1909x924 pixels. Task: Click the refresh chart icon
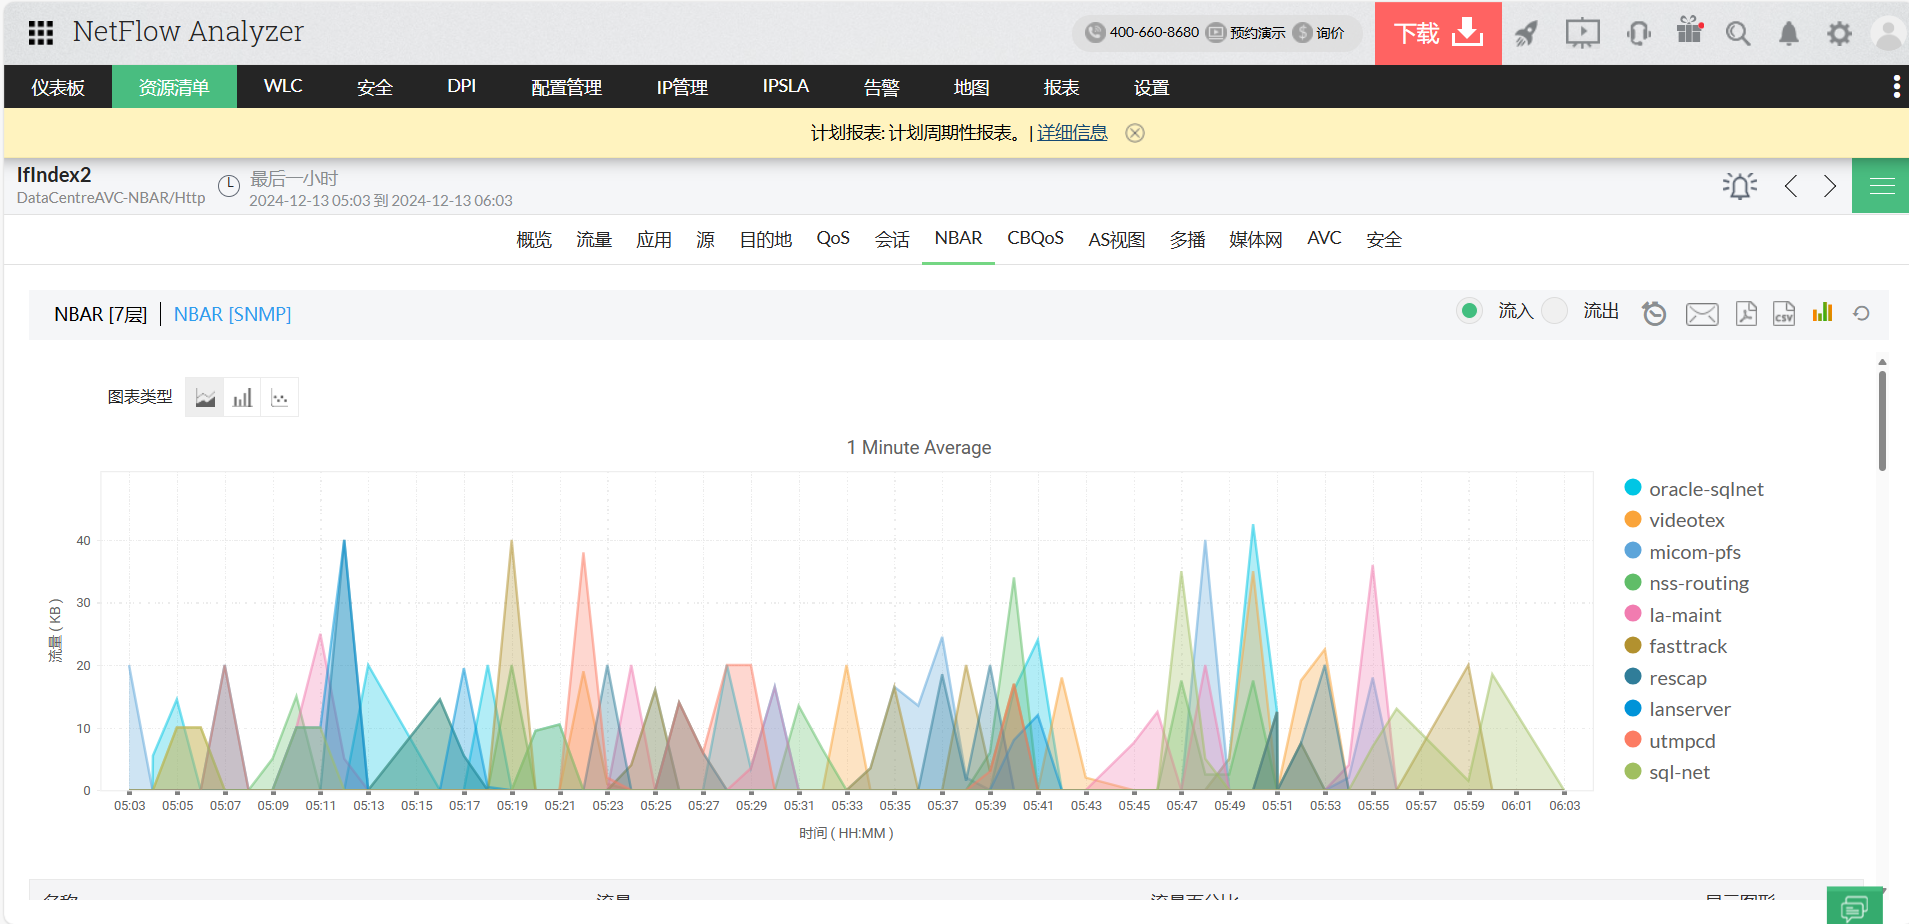pos(1861,314)
